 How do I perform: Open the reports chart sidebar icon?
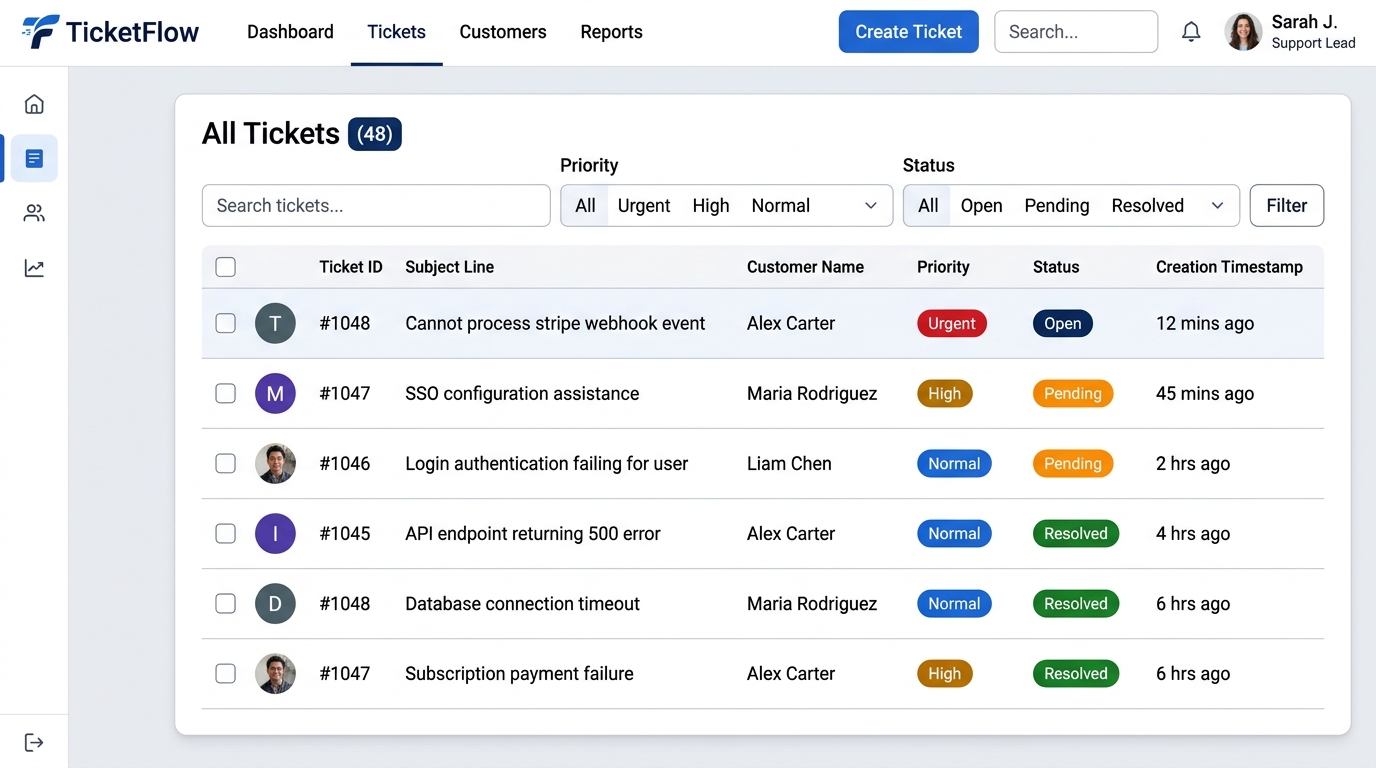[x=34, y=268]
